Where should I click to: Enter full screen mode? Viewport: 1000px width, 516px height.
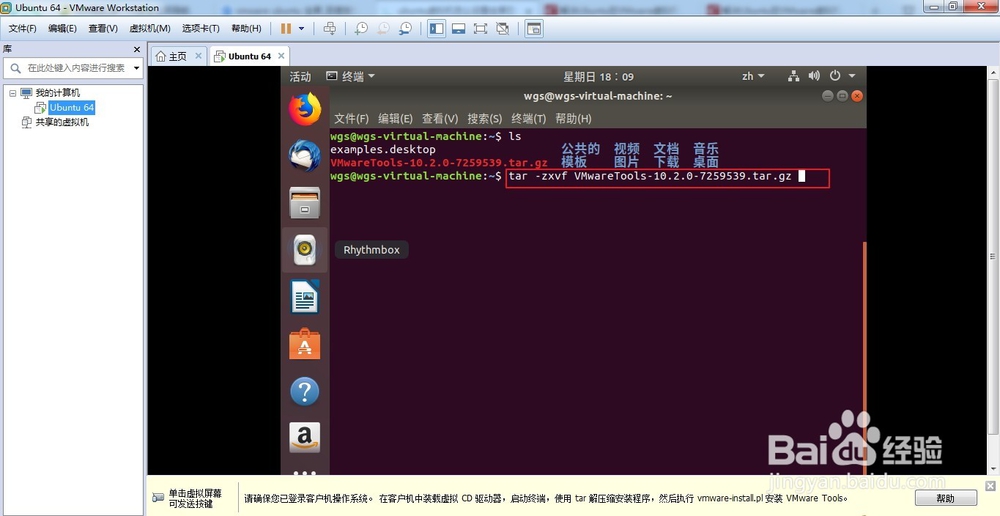coord(480,29)
